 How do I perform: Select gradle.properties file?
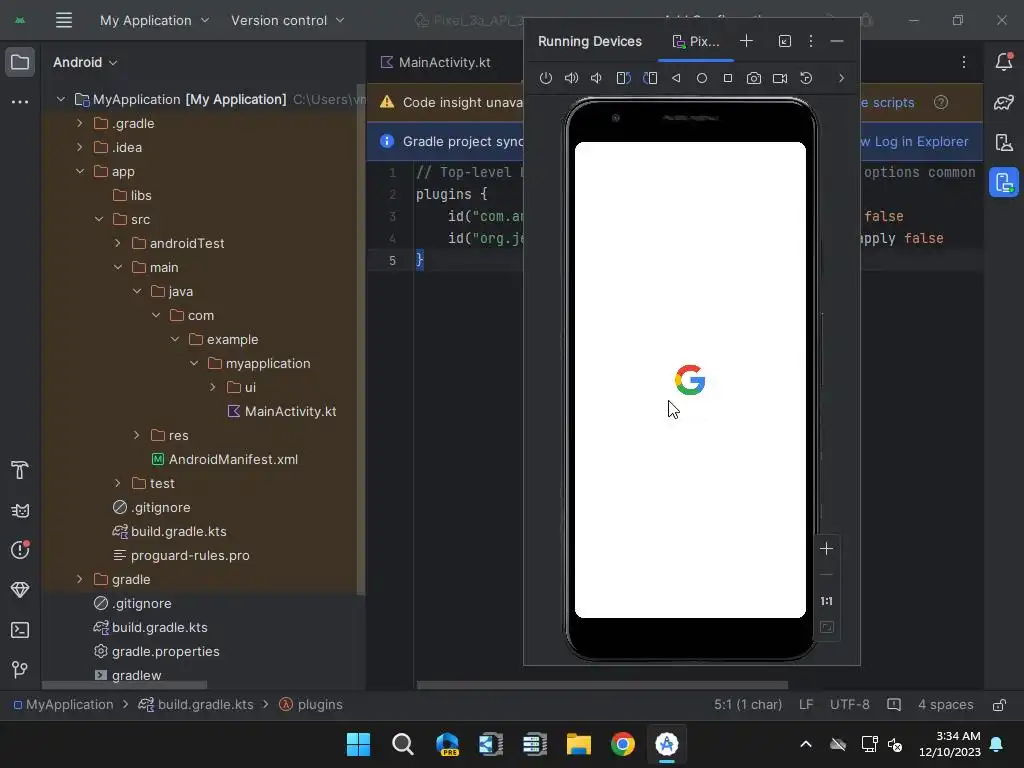pyautogui.click(x=157, y=652)
